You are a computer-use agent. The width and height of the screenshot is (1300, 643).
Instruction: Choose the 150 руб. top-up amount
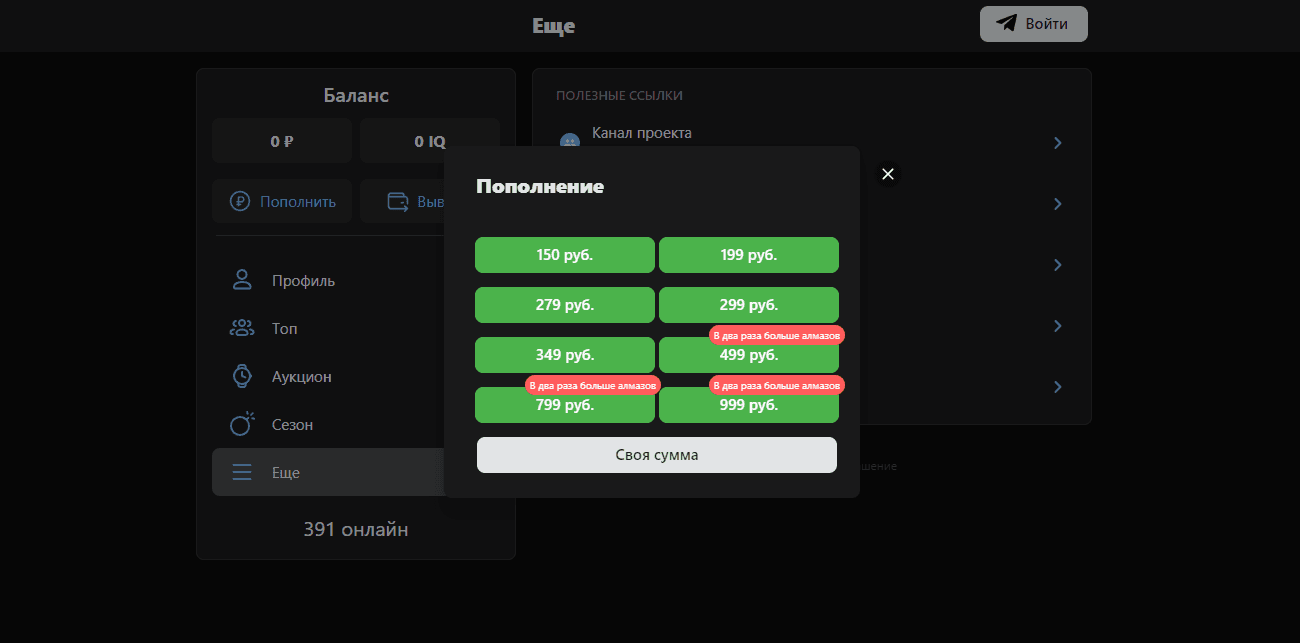[x=564, y=255]
